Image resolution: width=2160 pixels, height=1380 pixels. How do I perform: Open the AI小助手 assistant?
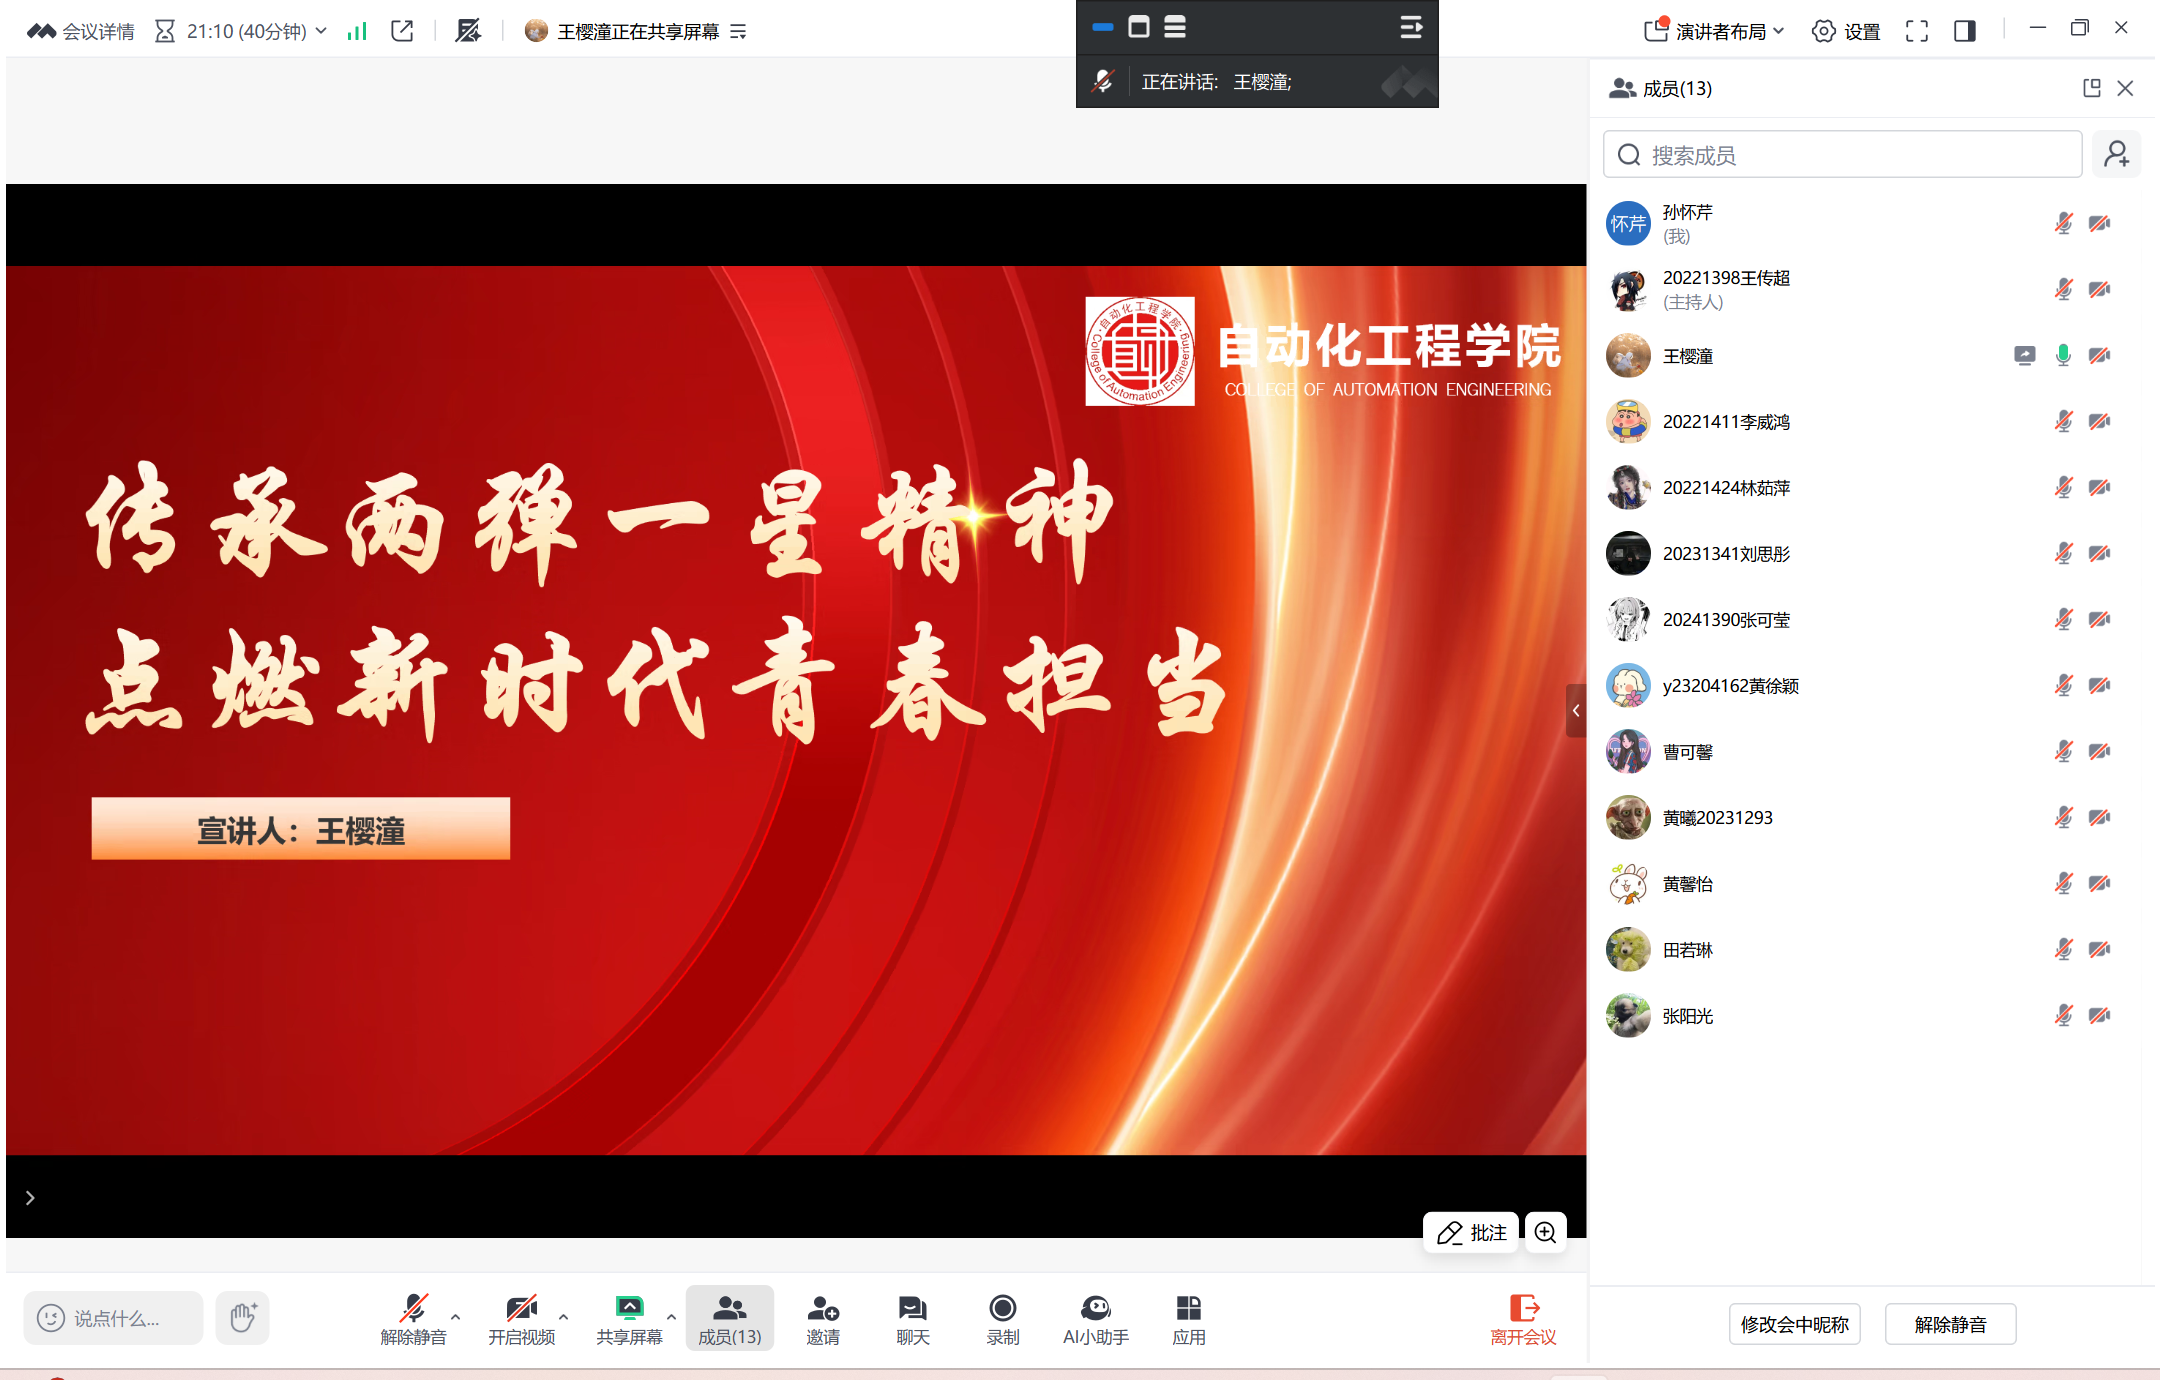[1095, 1318]
